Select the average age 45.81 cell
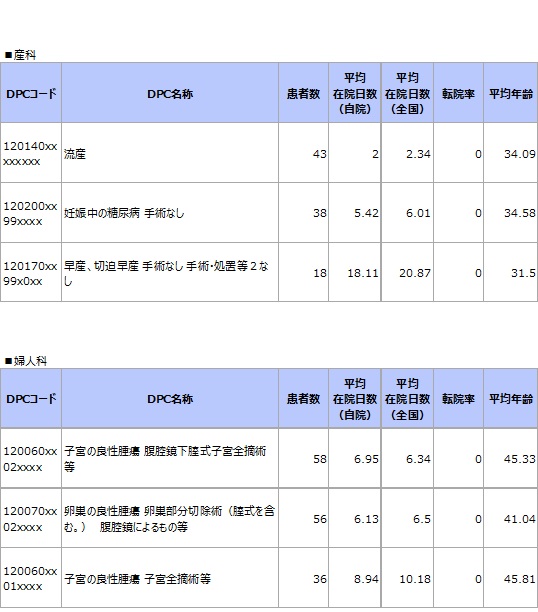The image size is (538, 612). click(x=511, y=578)
